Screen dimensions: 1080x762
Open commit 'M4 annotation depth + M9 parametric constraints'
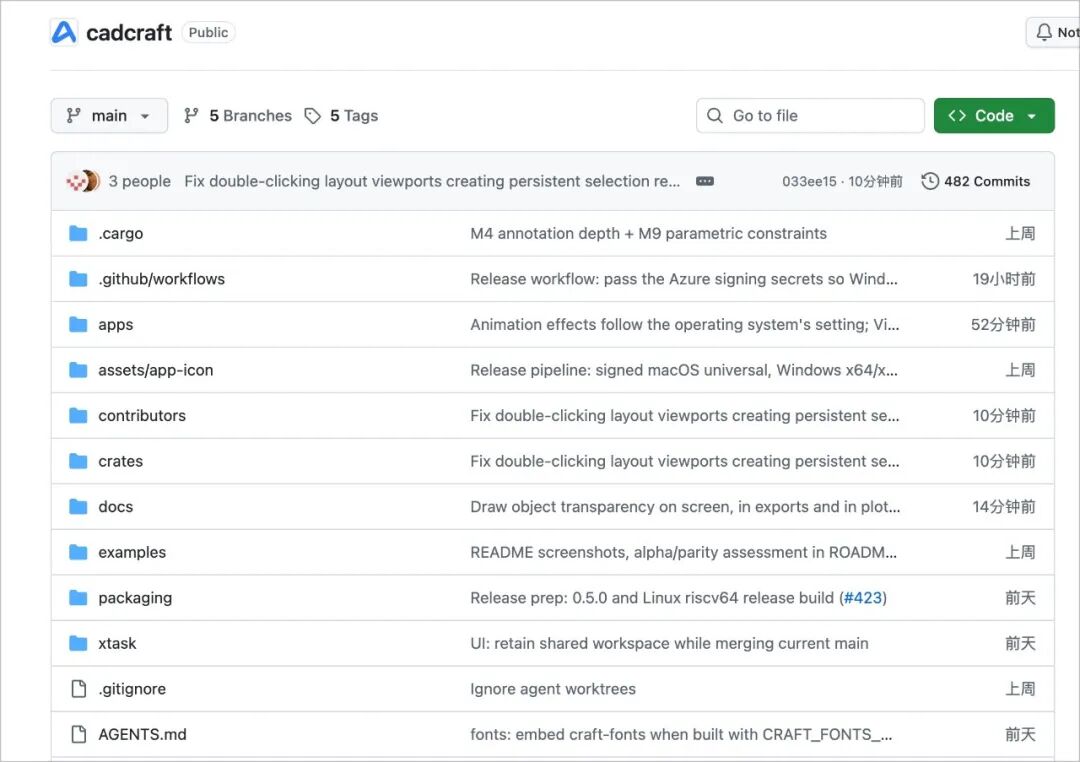(x=648, y=234)
